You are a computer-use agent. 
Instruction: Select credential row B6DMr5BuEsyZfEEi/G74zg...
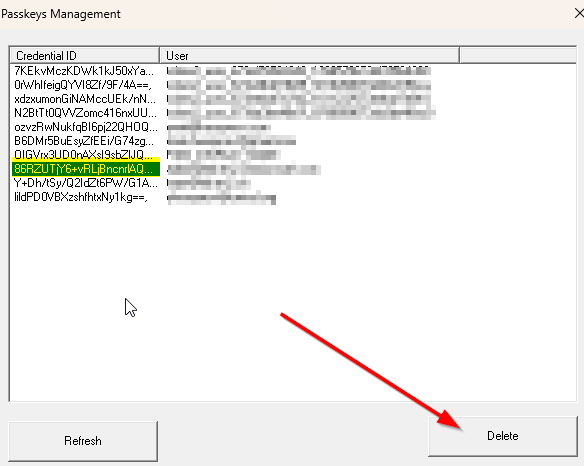pos(84,141)
